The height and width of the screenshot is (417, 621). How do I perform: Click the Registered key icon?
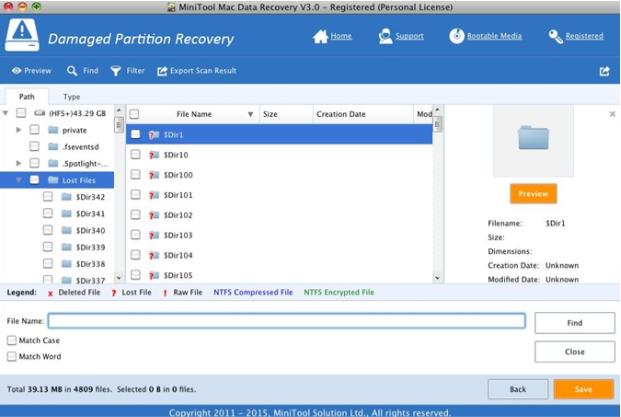(x=555, y=36)
